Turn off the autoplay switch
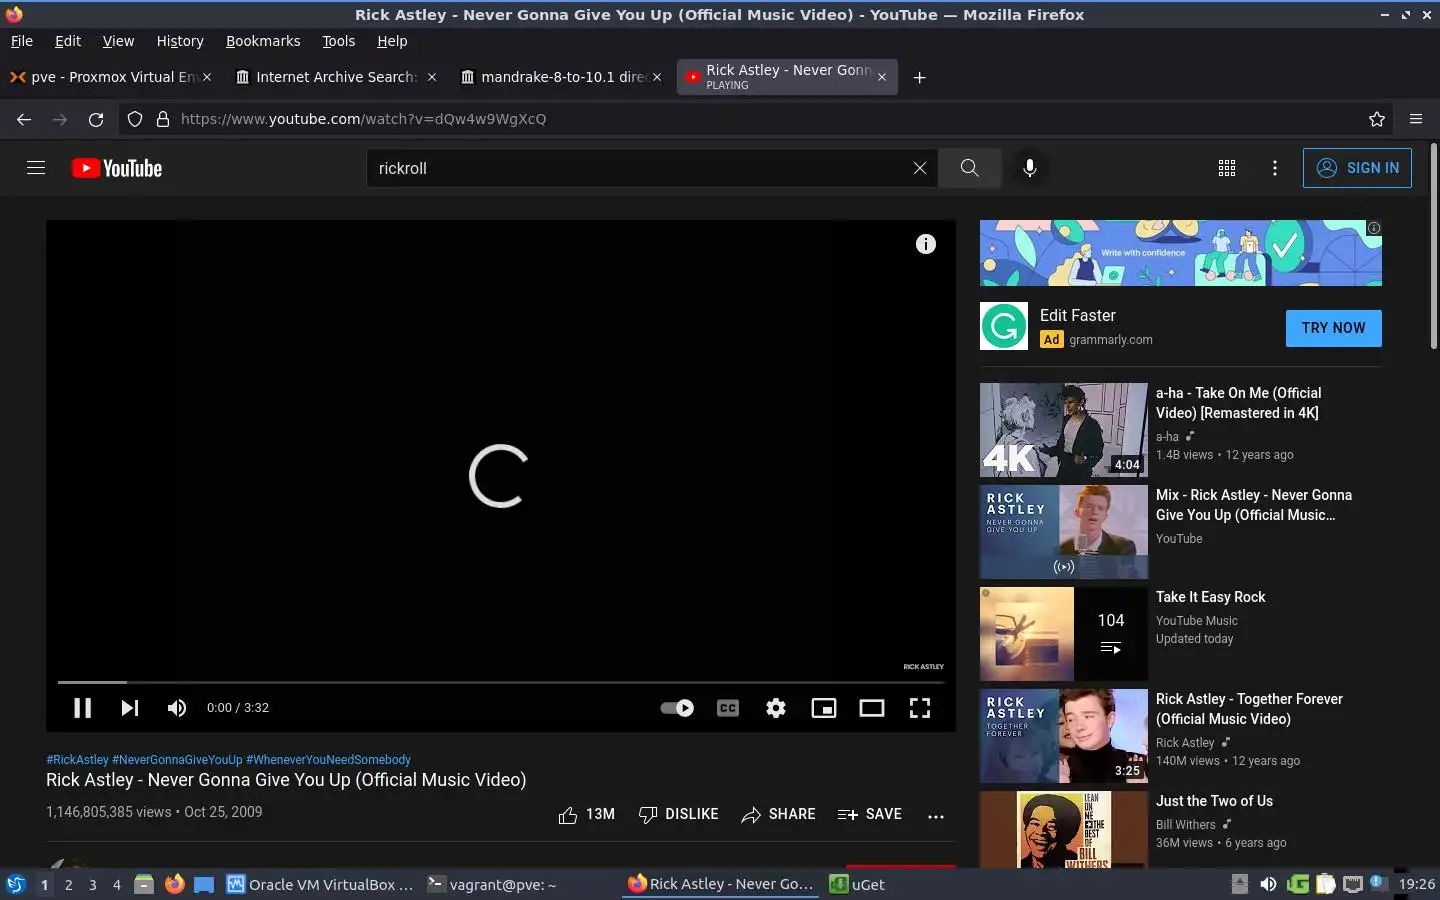Viewport: 1440px width, 900px height. (x=677, y=708)
